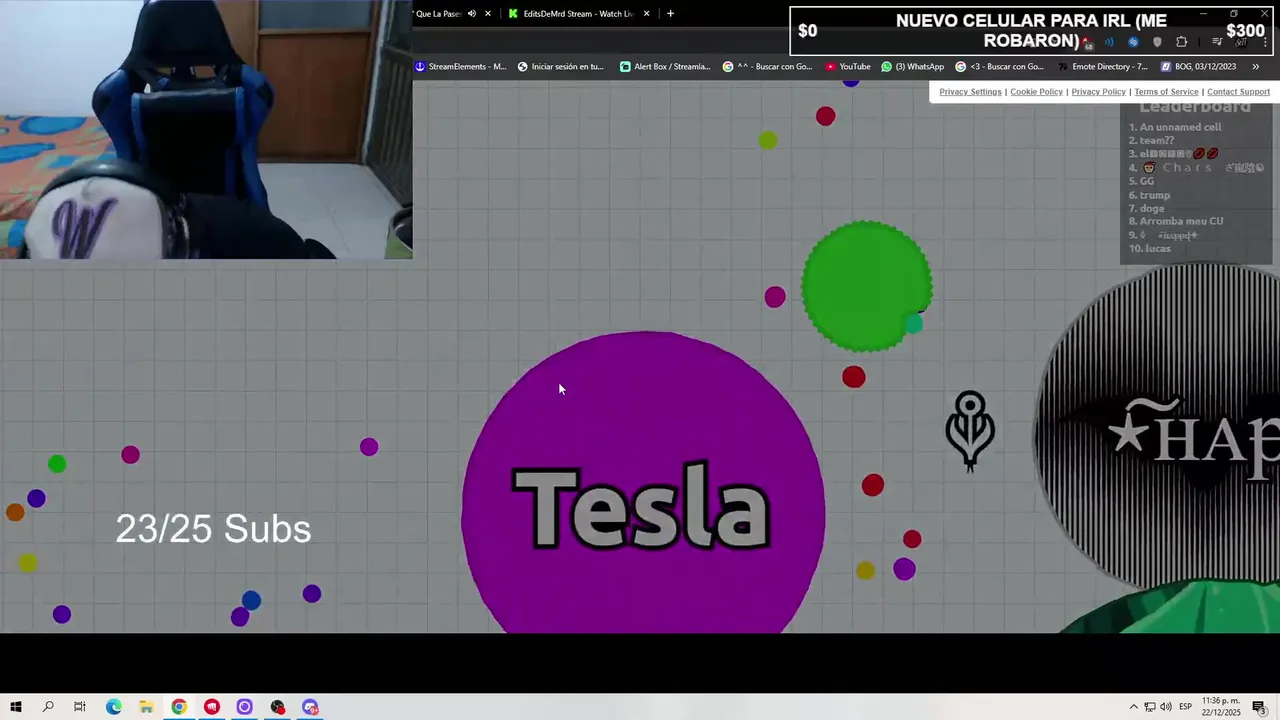Viewport: 1280px width, 720px height.
Task: Open the 'Iniciar sesión en tu...' bookmark
Action: click(561, 67)
